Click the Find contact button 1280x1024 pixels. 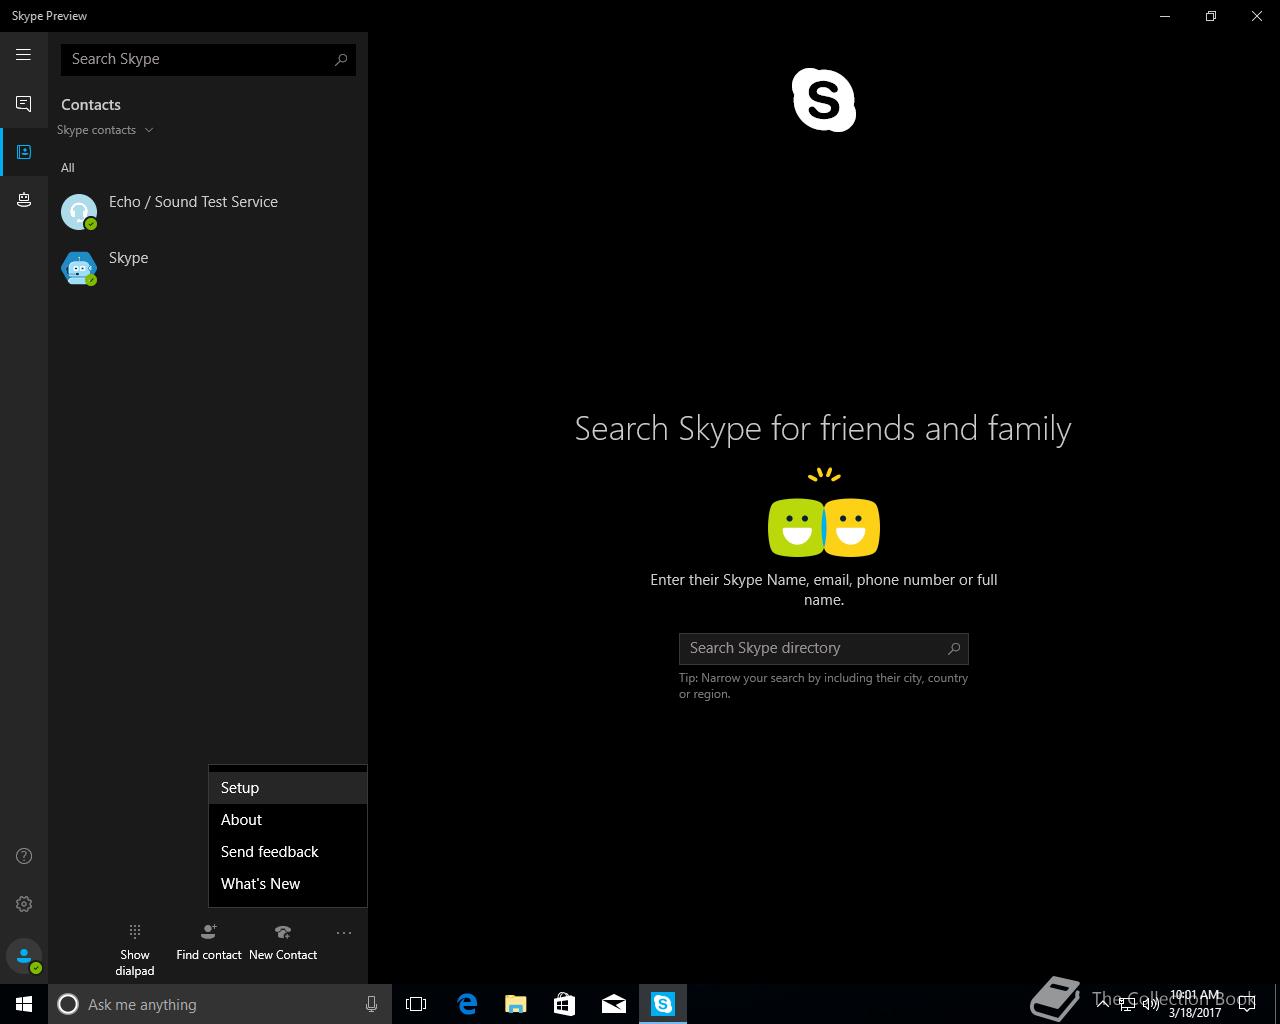[209, 943]
